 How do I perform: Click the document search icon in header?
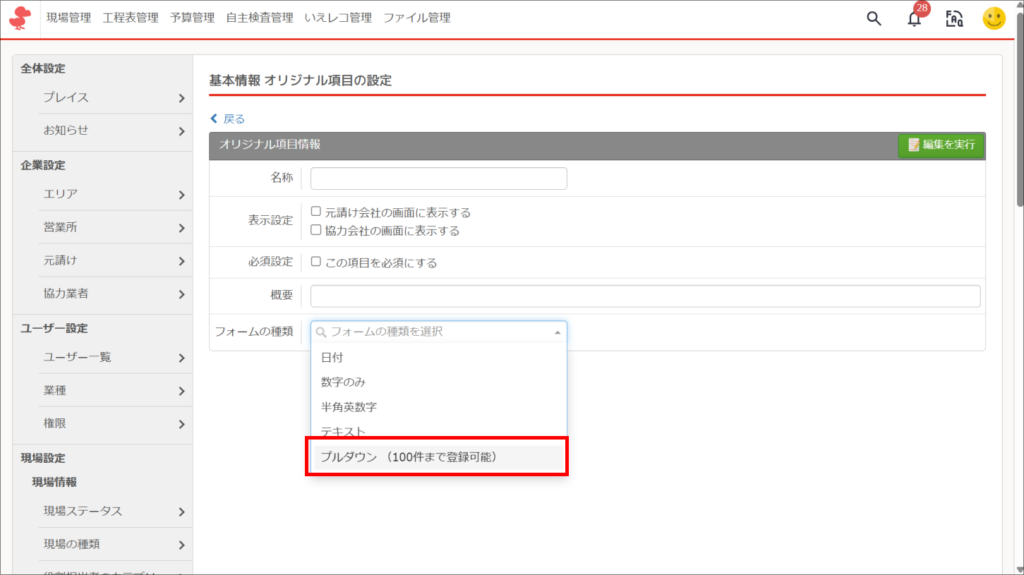(954, 18)
